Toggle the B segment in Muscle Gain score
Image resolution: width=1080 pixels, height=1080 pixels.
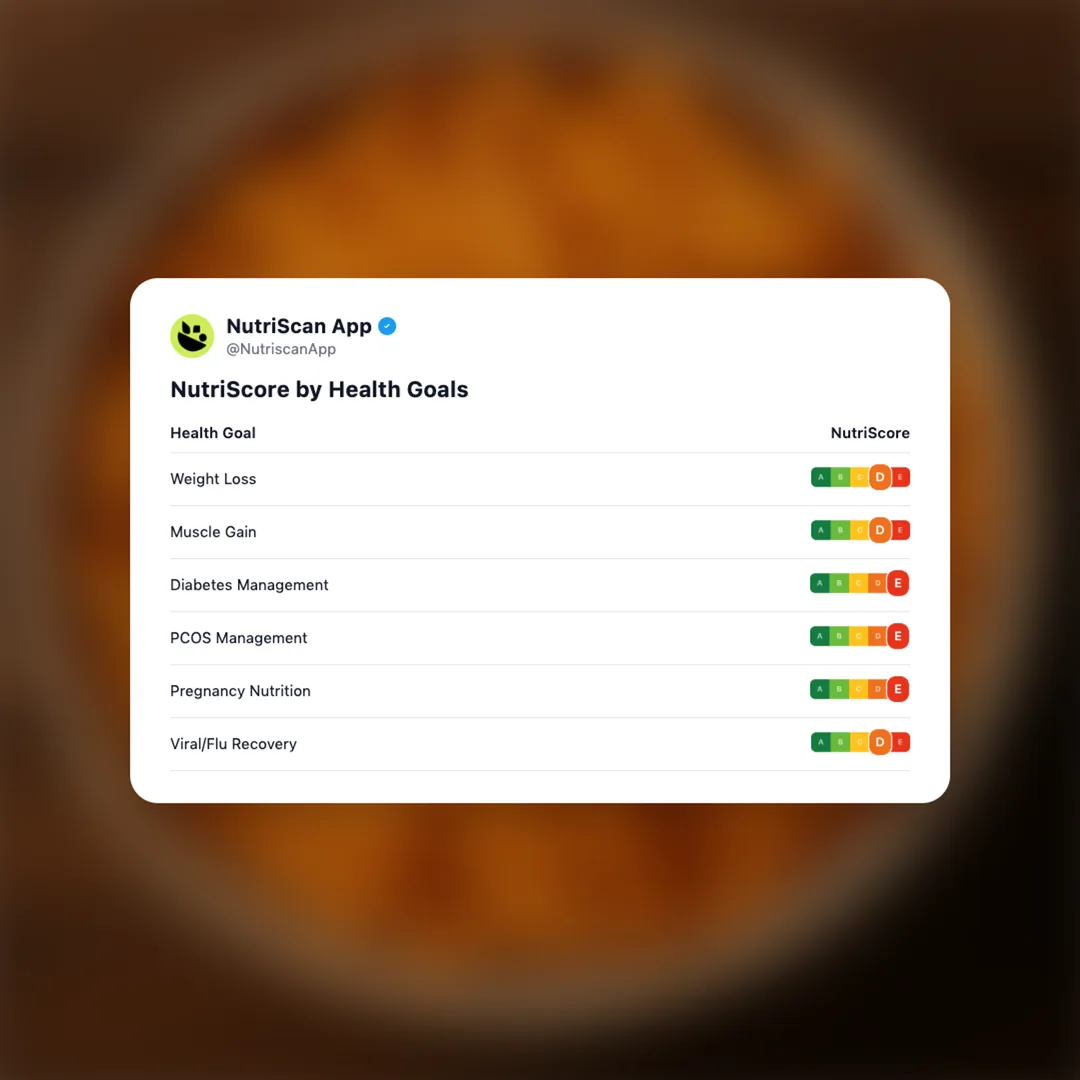[x=840, y=530]
